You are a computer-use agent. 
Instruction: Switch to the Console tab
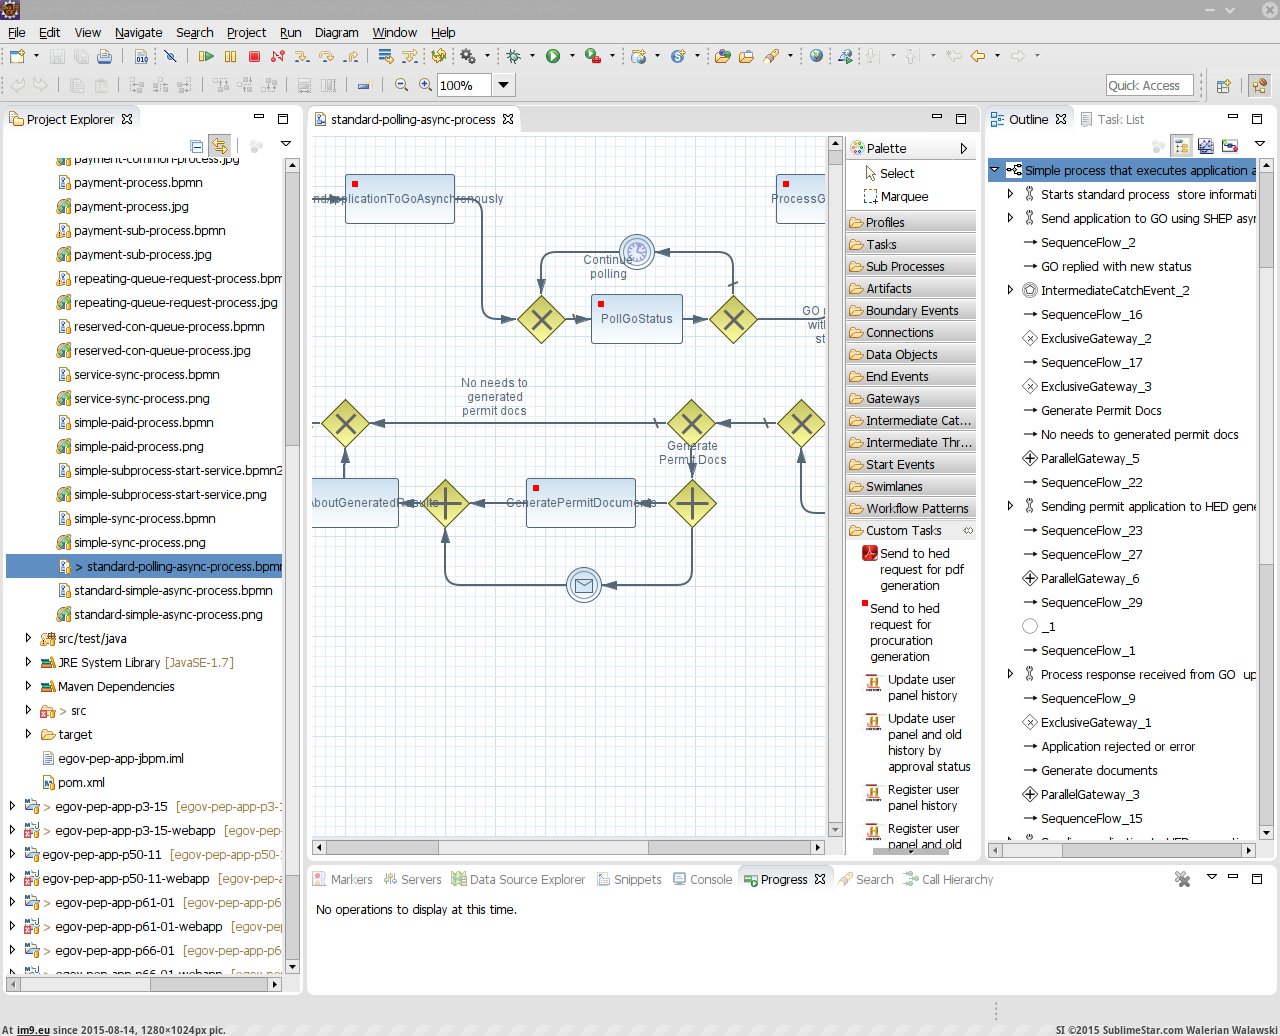[710, 879]
